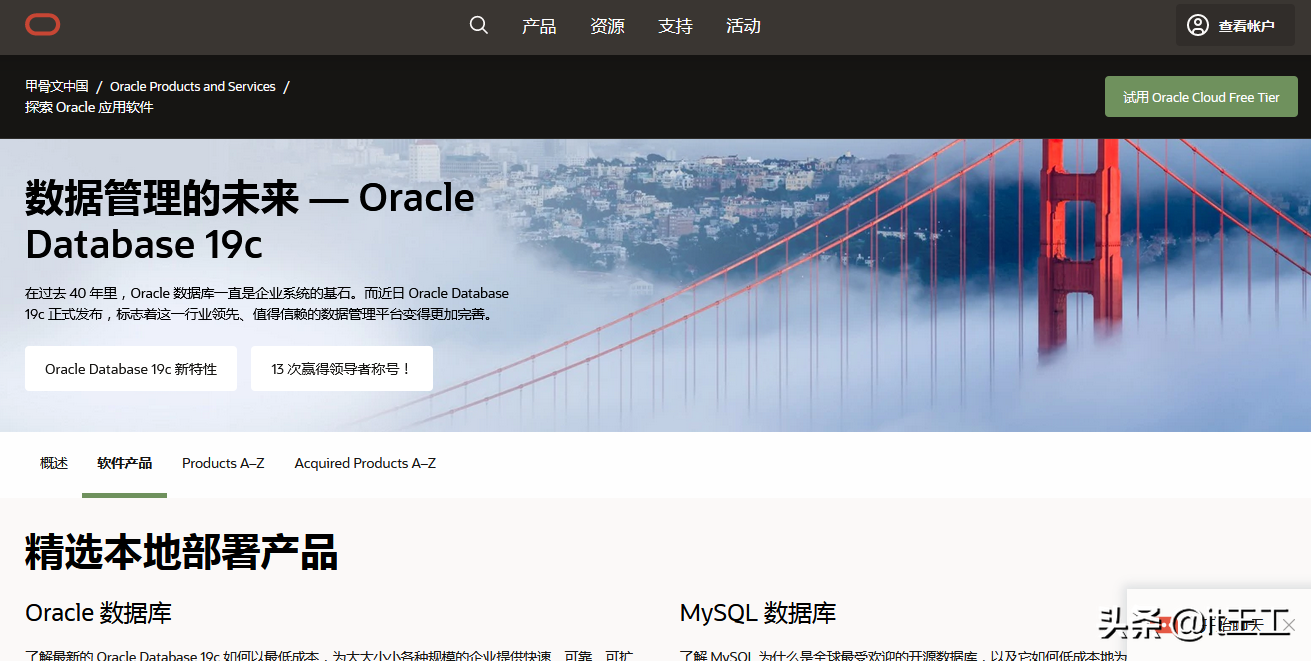Click the 精选本地部署产品 heading
Image resolution: width=1311 pixels, height=661 pixels.
click(181, 552)
